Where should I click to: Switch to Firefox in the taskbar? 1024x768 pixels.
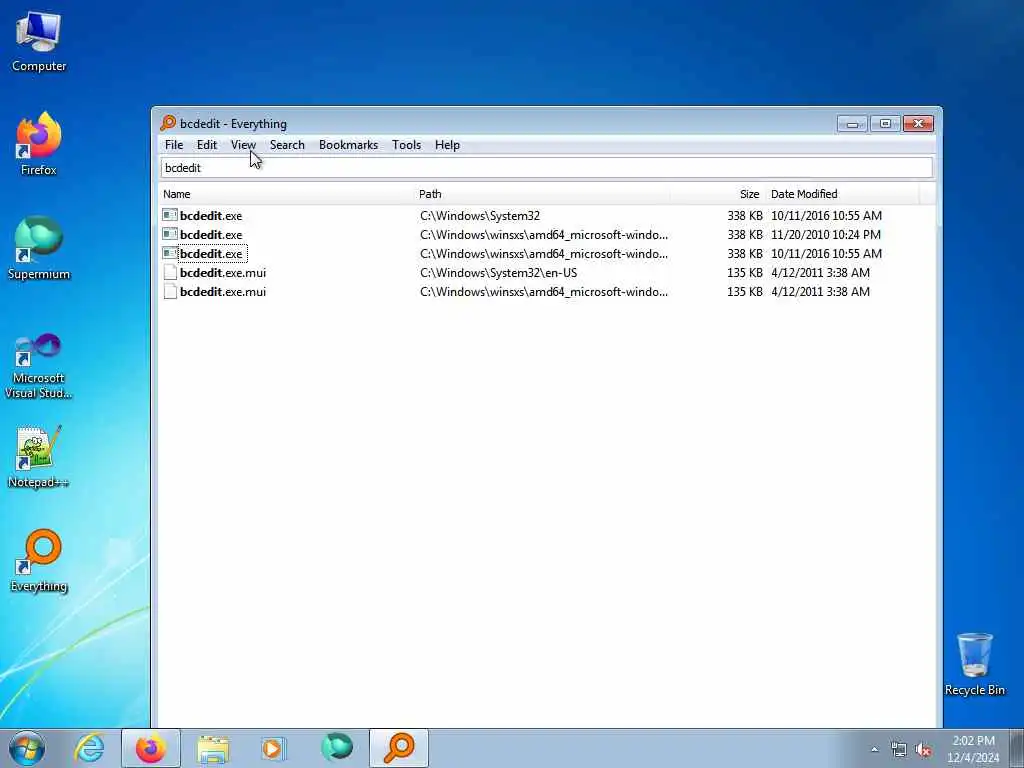click(x=151, y=748)
